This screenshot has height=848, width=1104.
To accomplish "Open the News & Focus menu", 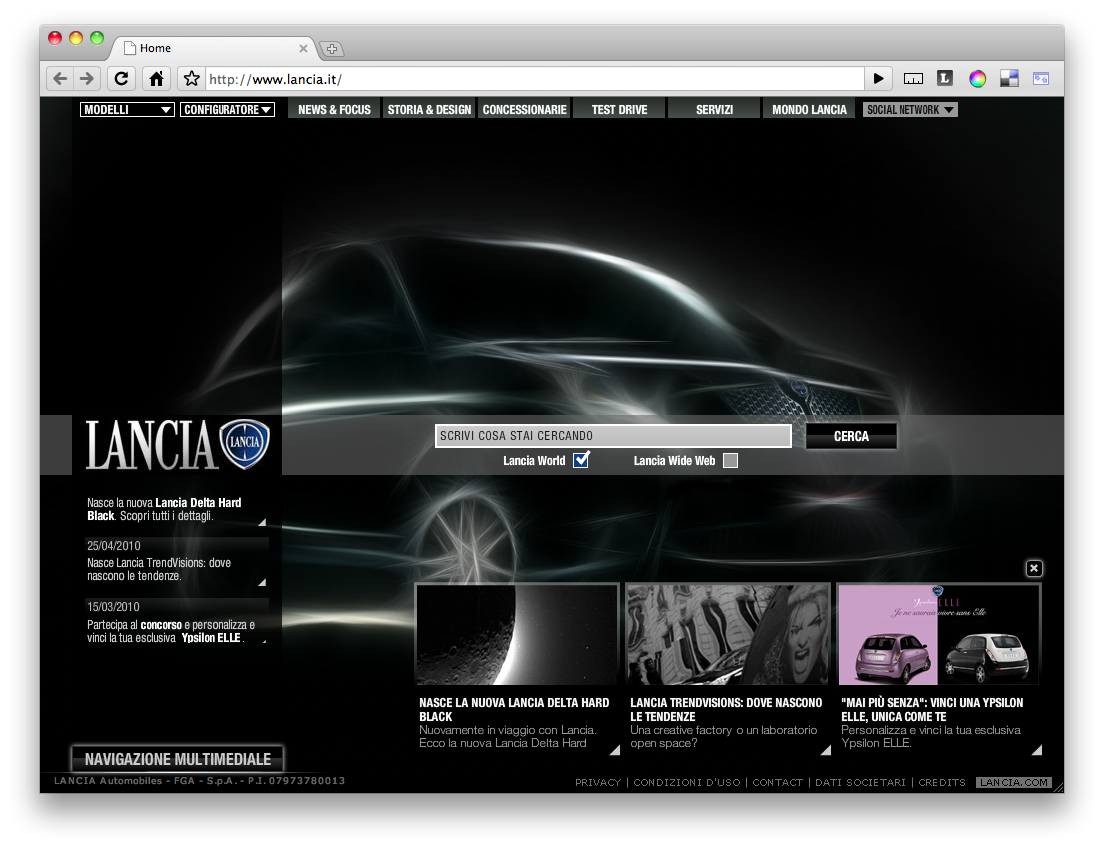I will pyautogui.click(x=334, y=109).
